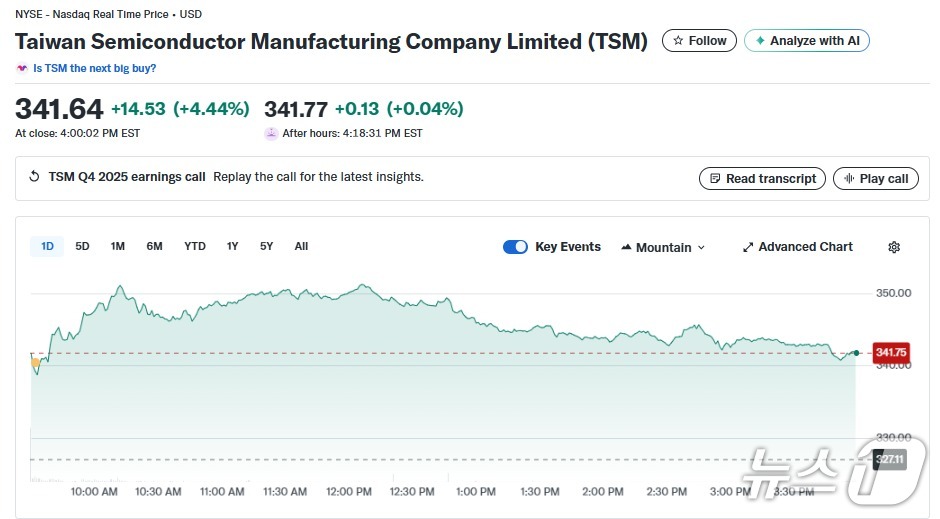
Task: Show the 6M chart range
Action: point(154,246)
